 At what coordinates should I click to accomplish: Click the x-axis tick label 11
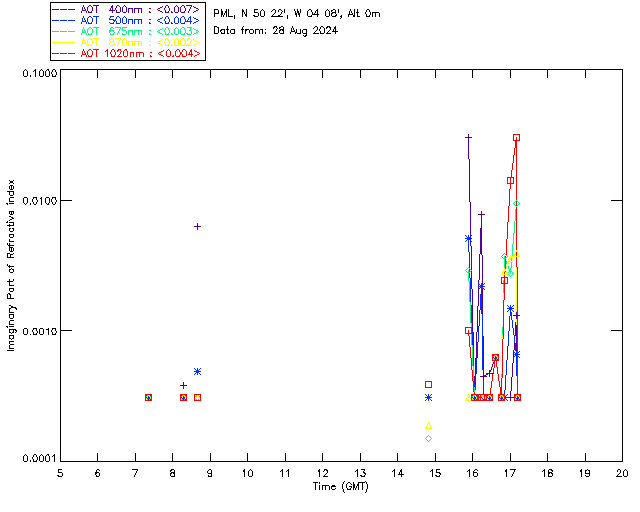tap(285, 473)
